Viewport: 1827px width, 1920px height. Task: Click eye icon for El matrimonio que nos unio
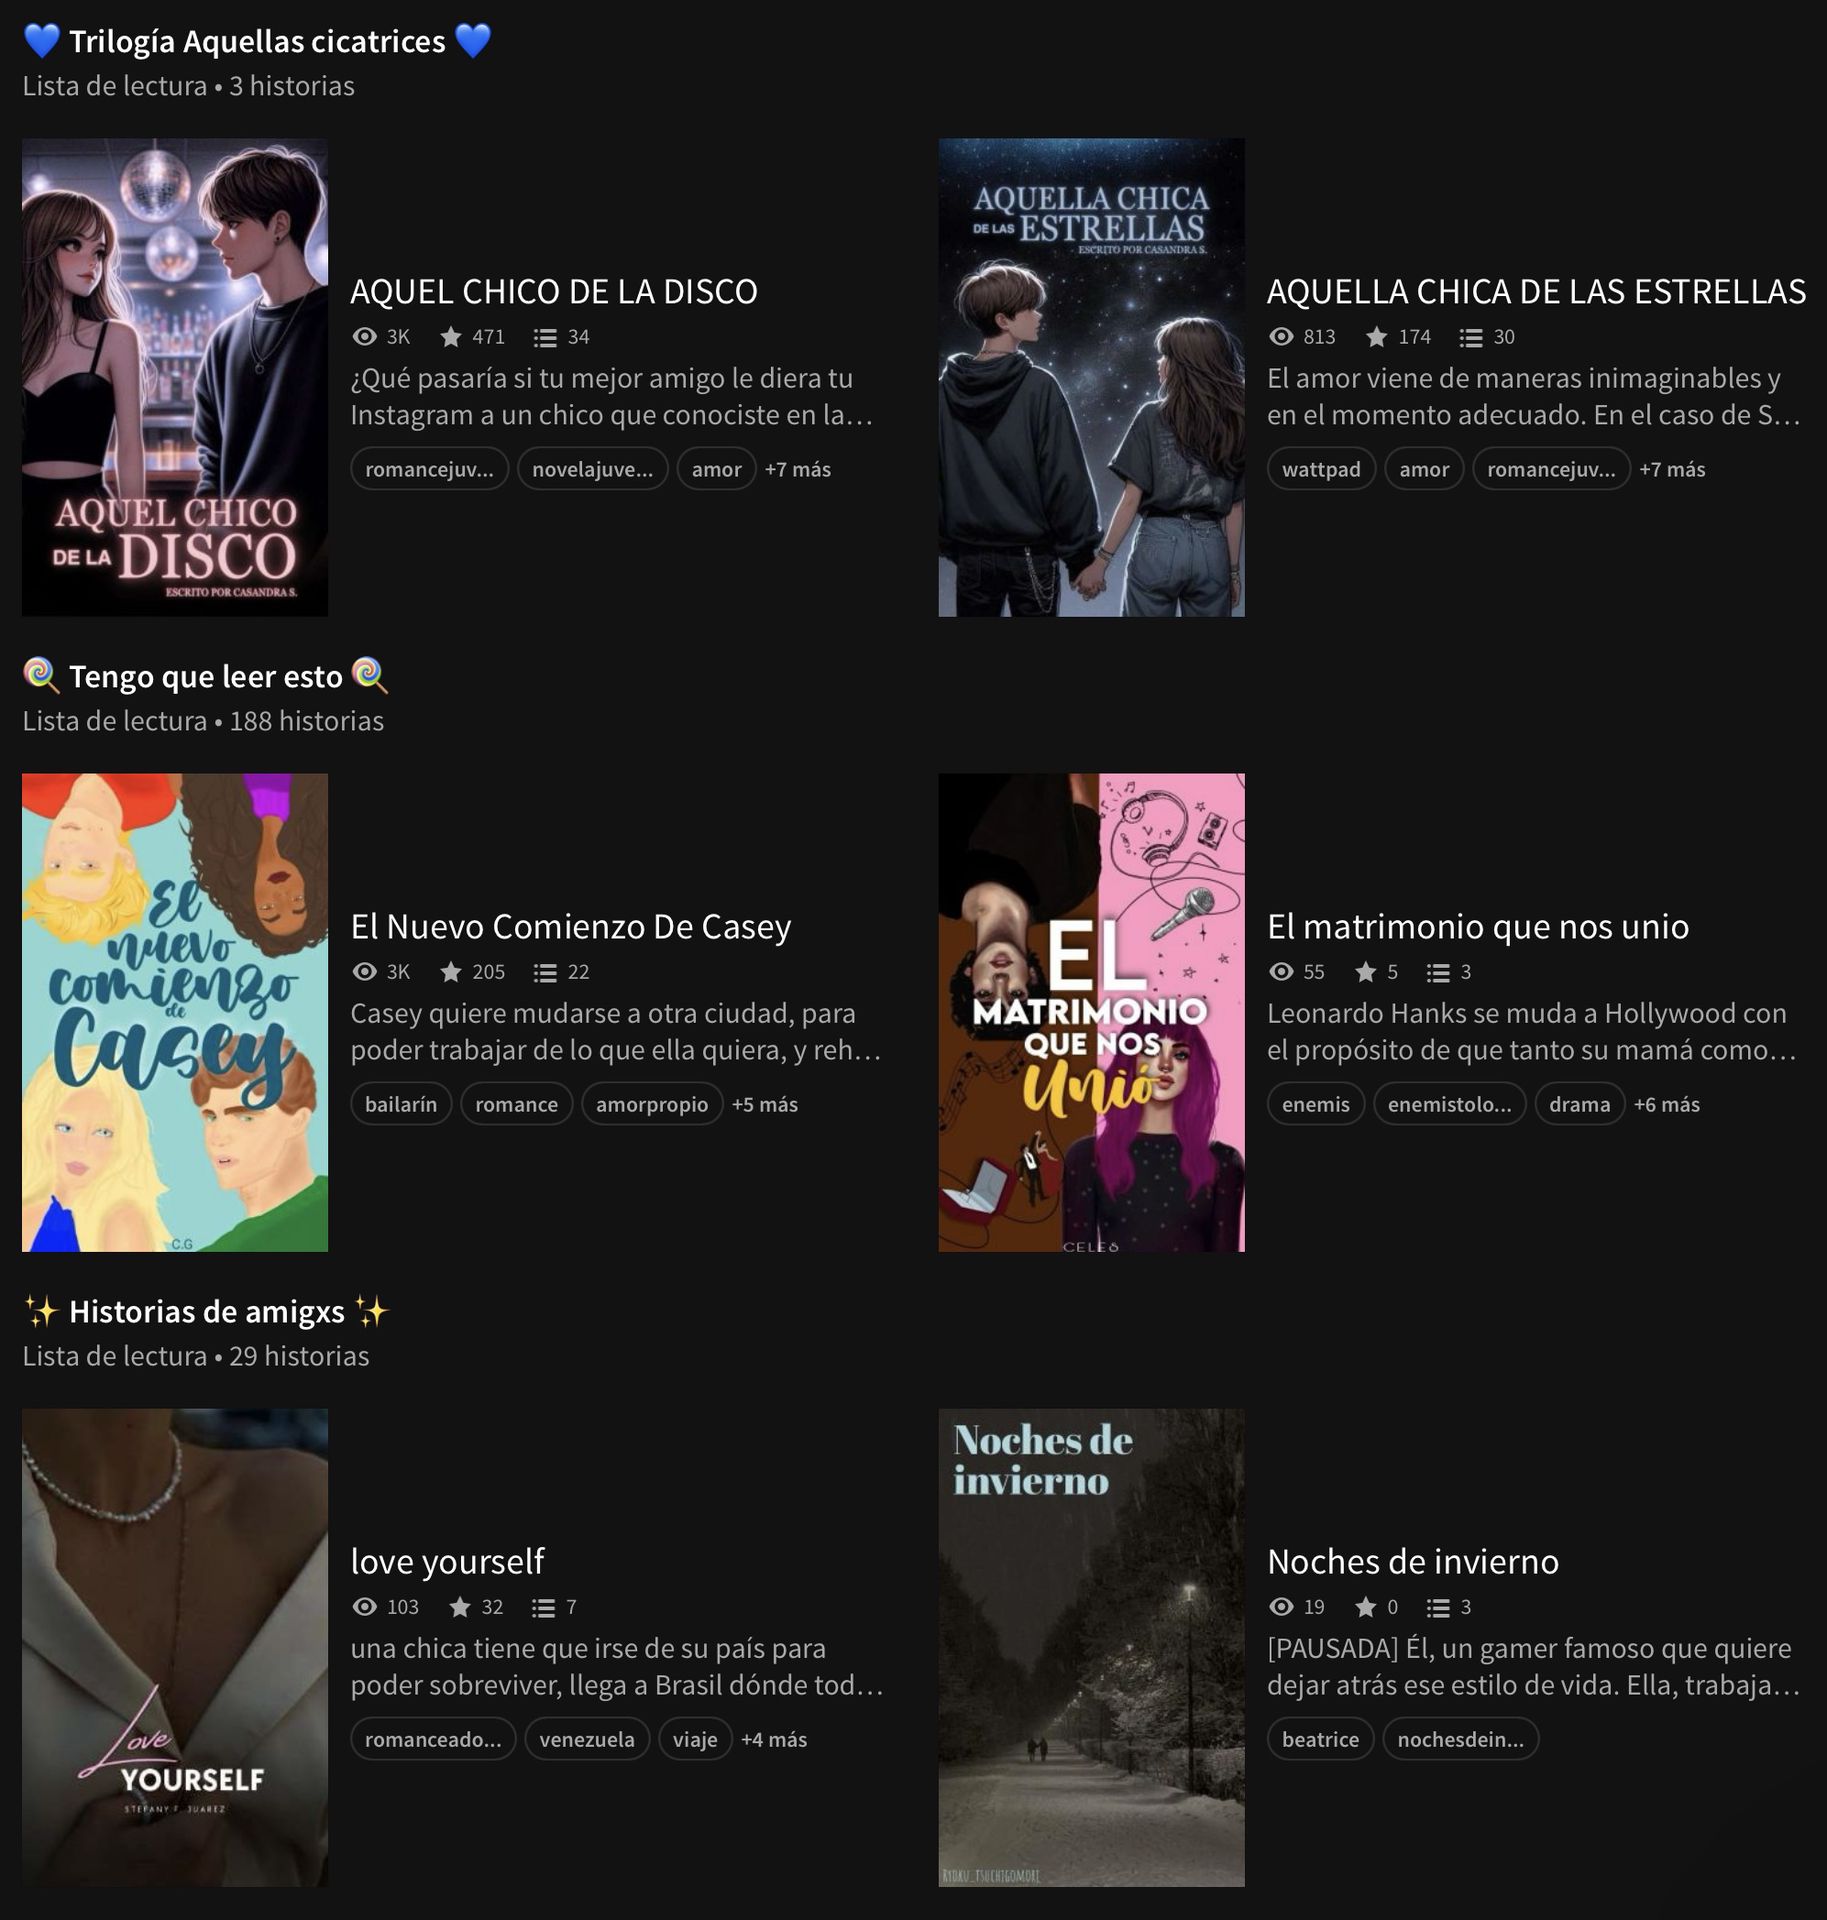[x=1282, y=972]
